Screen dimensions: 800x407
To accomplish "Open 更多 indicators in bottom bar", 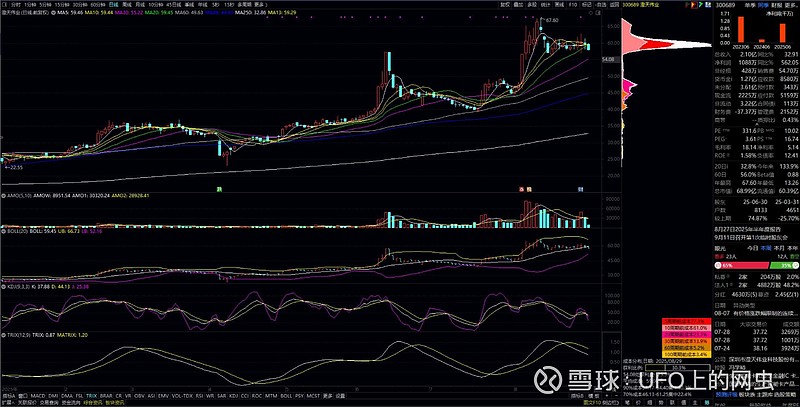I will 328,396.
